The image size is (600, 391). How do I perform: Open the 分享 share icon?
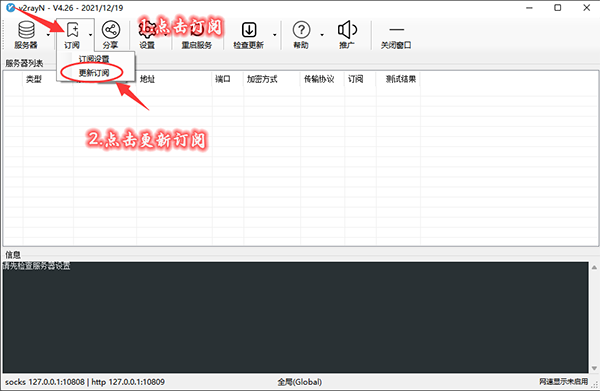[111, 30]
